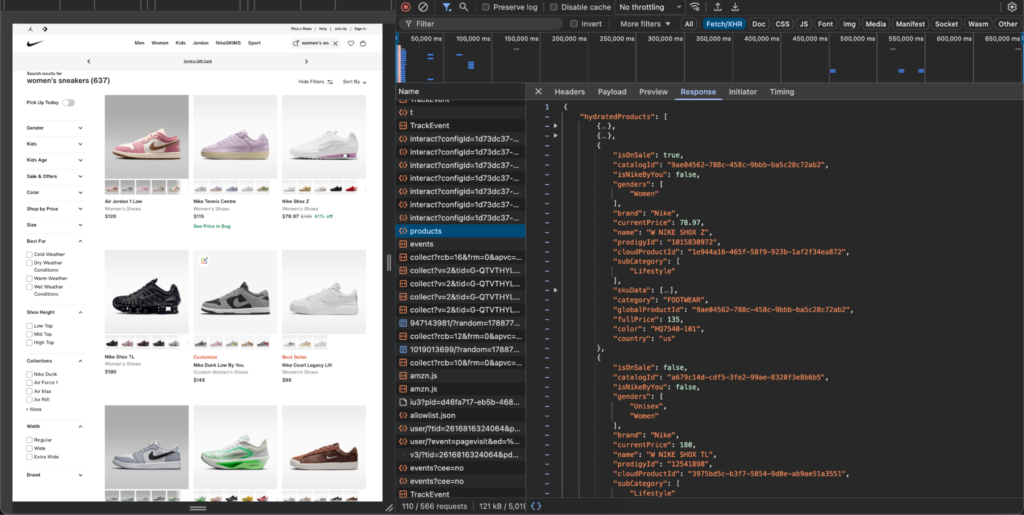Click the Nike swoosh logo
1024x515 pixels.
coord(35,43)
